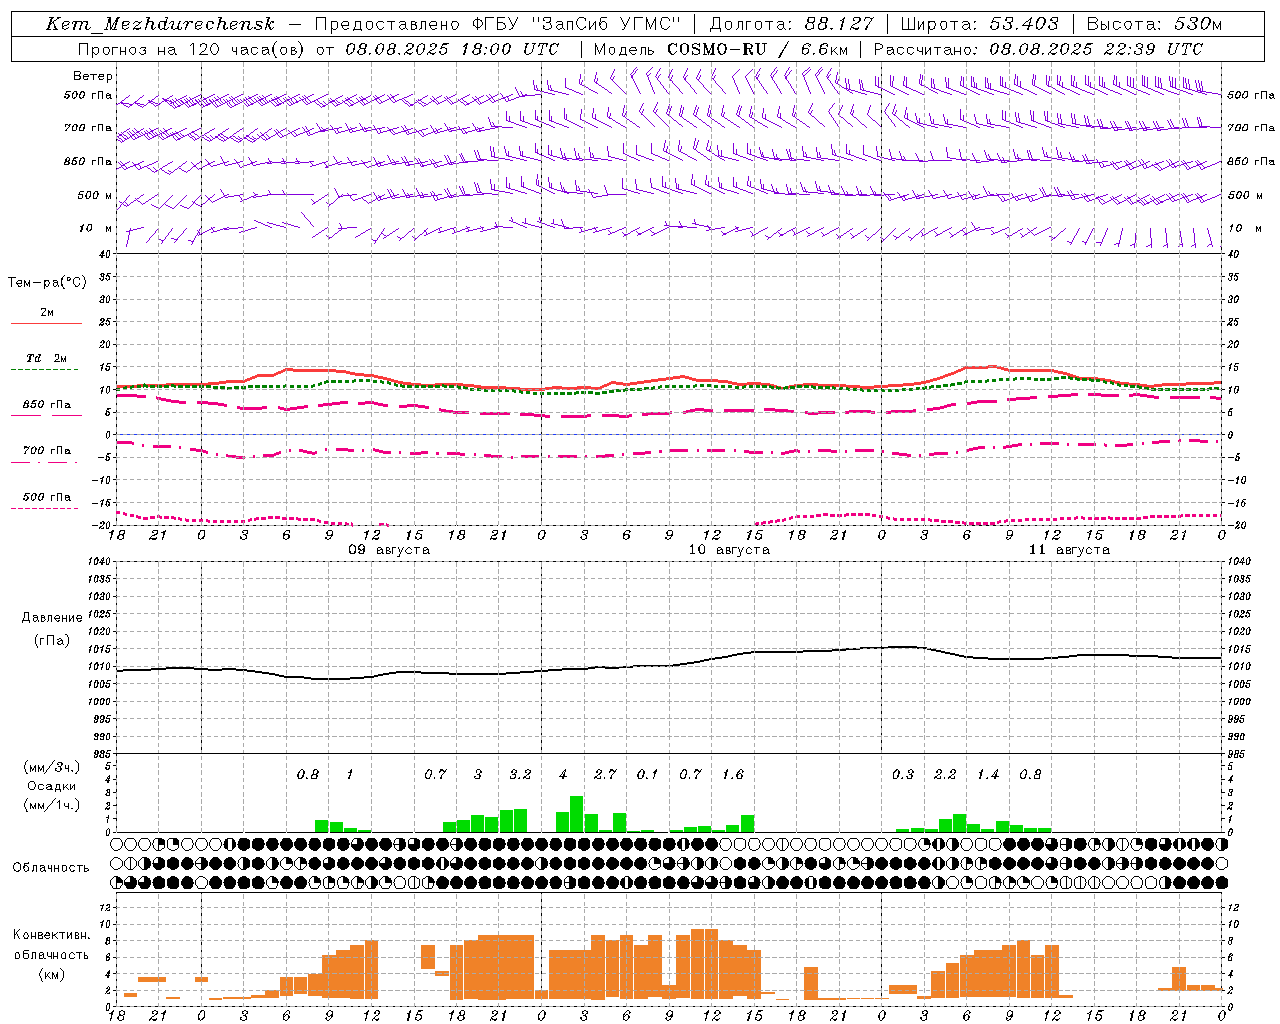Click the 1.4 precipitation total value
Screen dimensions: 1280x1024
pyautogui.click(x=988, y=775)
